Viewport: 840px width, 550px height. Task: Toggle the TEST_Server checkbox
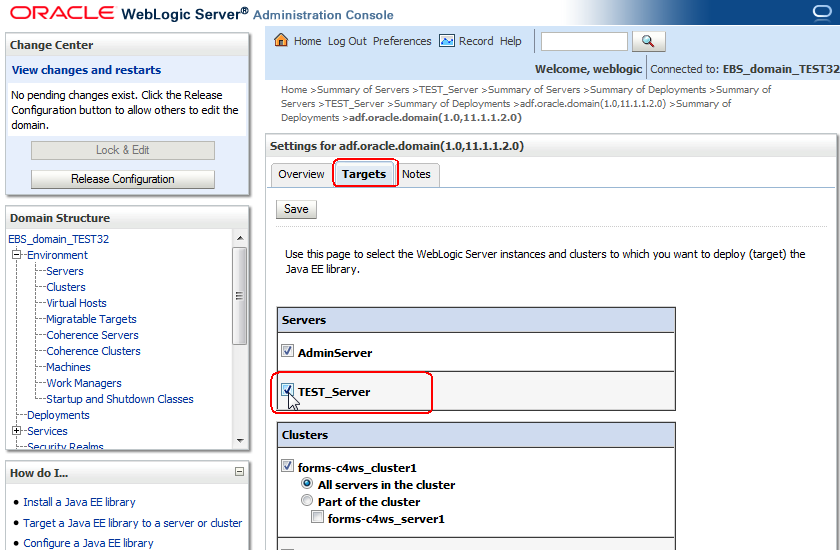(x=288, y=390)
